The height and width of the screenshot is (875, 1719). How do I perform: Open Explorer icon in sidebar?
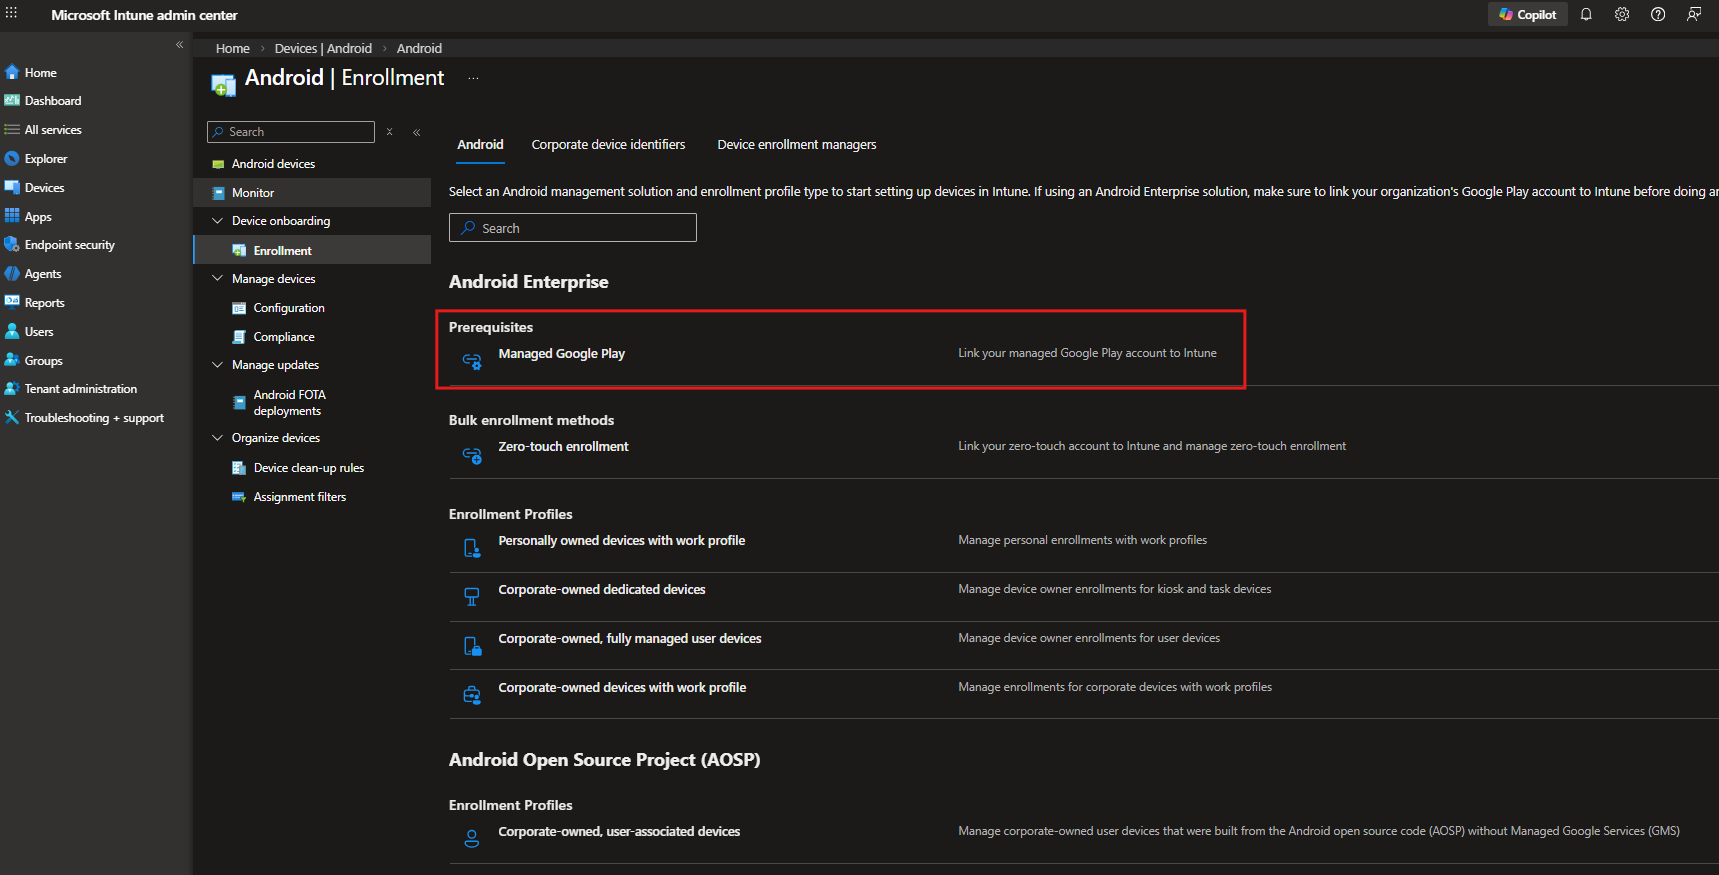pos(12,159)
